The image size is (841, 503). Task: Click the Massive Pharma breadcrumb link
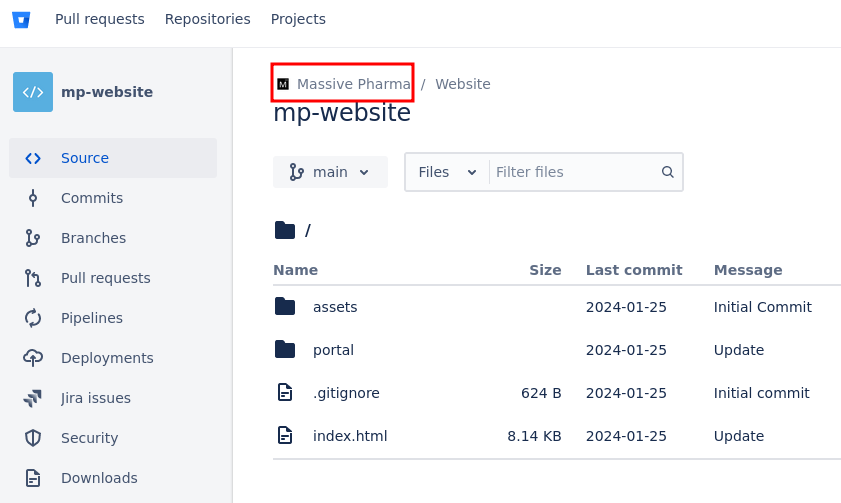click(353, 84)
